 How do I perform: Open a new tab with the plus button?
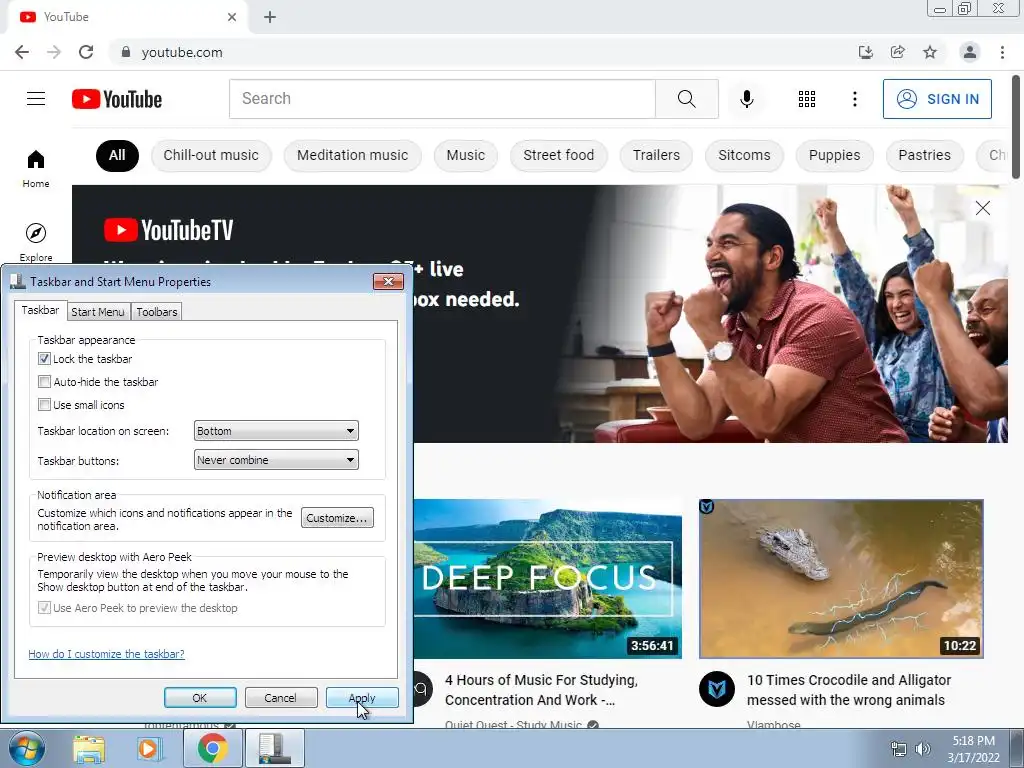[x=270, y=17]
